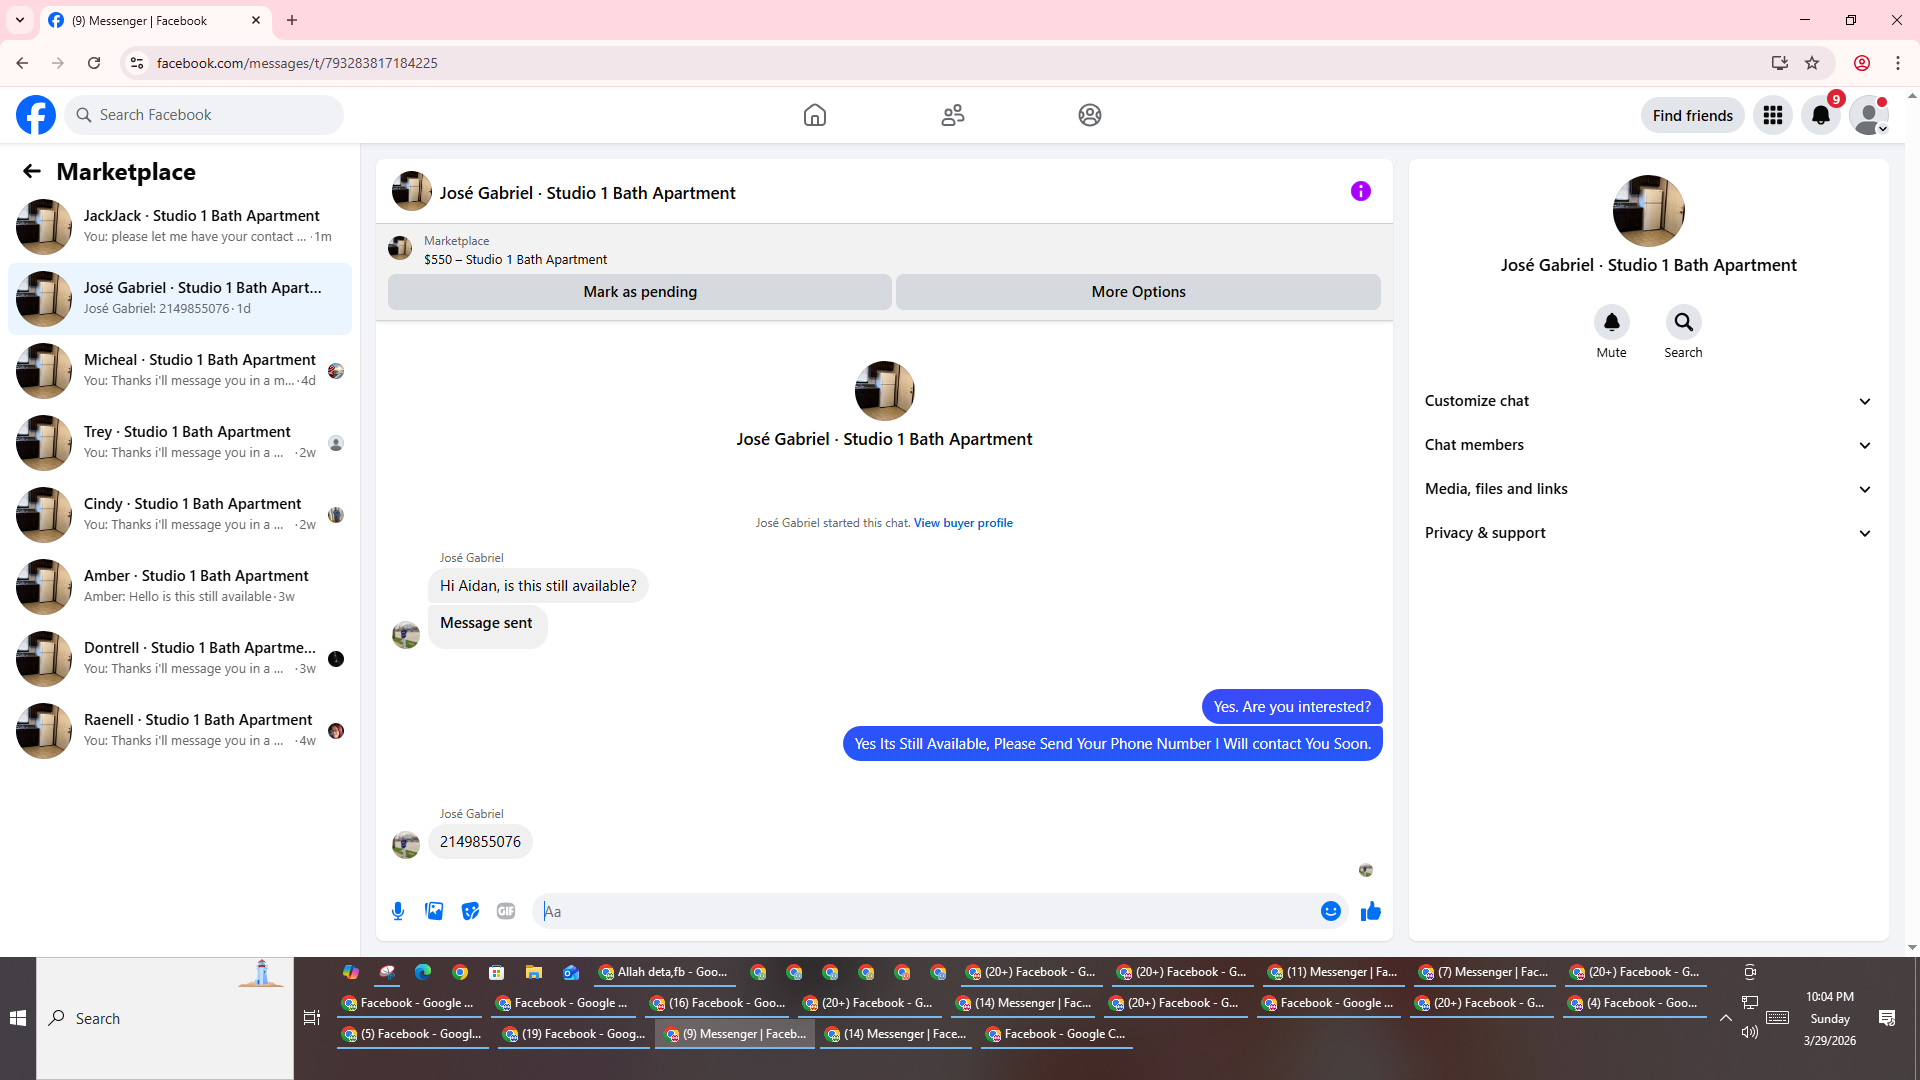Click the 'Yes. Are you interested?' message

[x=1292, y=707]
